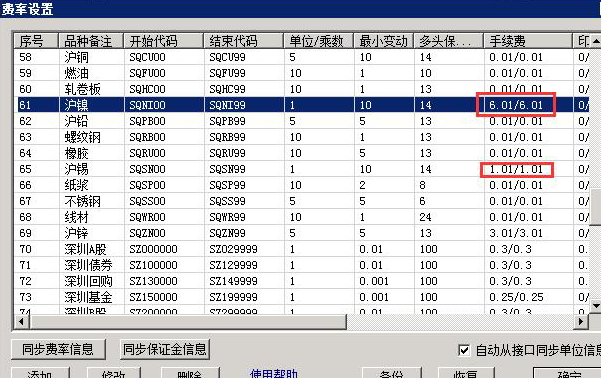Click the 最小变动 column header
The height and width of the screenshot is (378, 601).
pyautogui.click(x=384, y=41)
